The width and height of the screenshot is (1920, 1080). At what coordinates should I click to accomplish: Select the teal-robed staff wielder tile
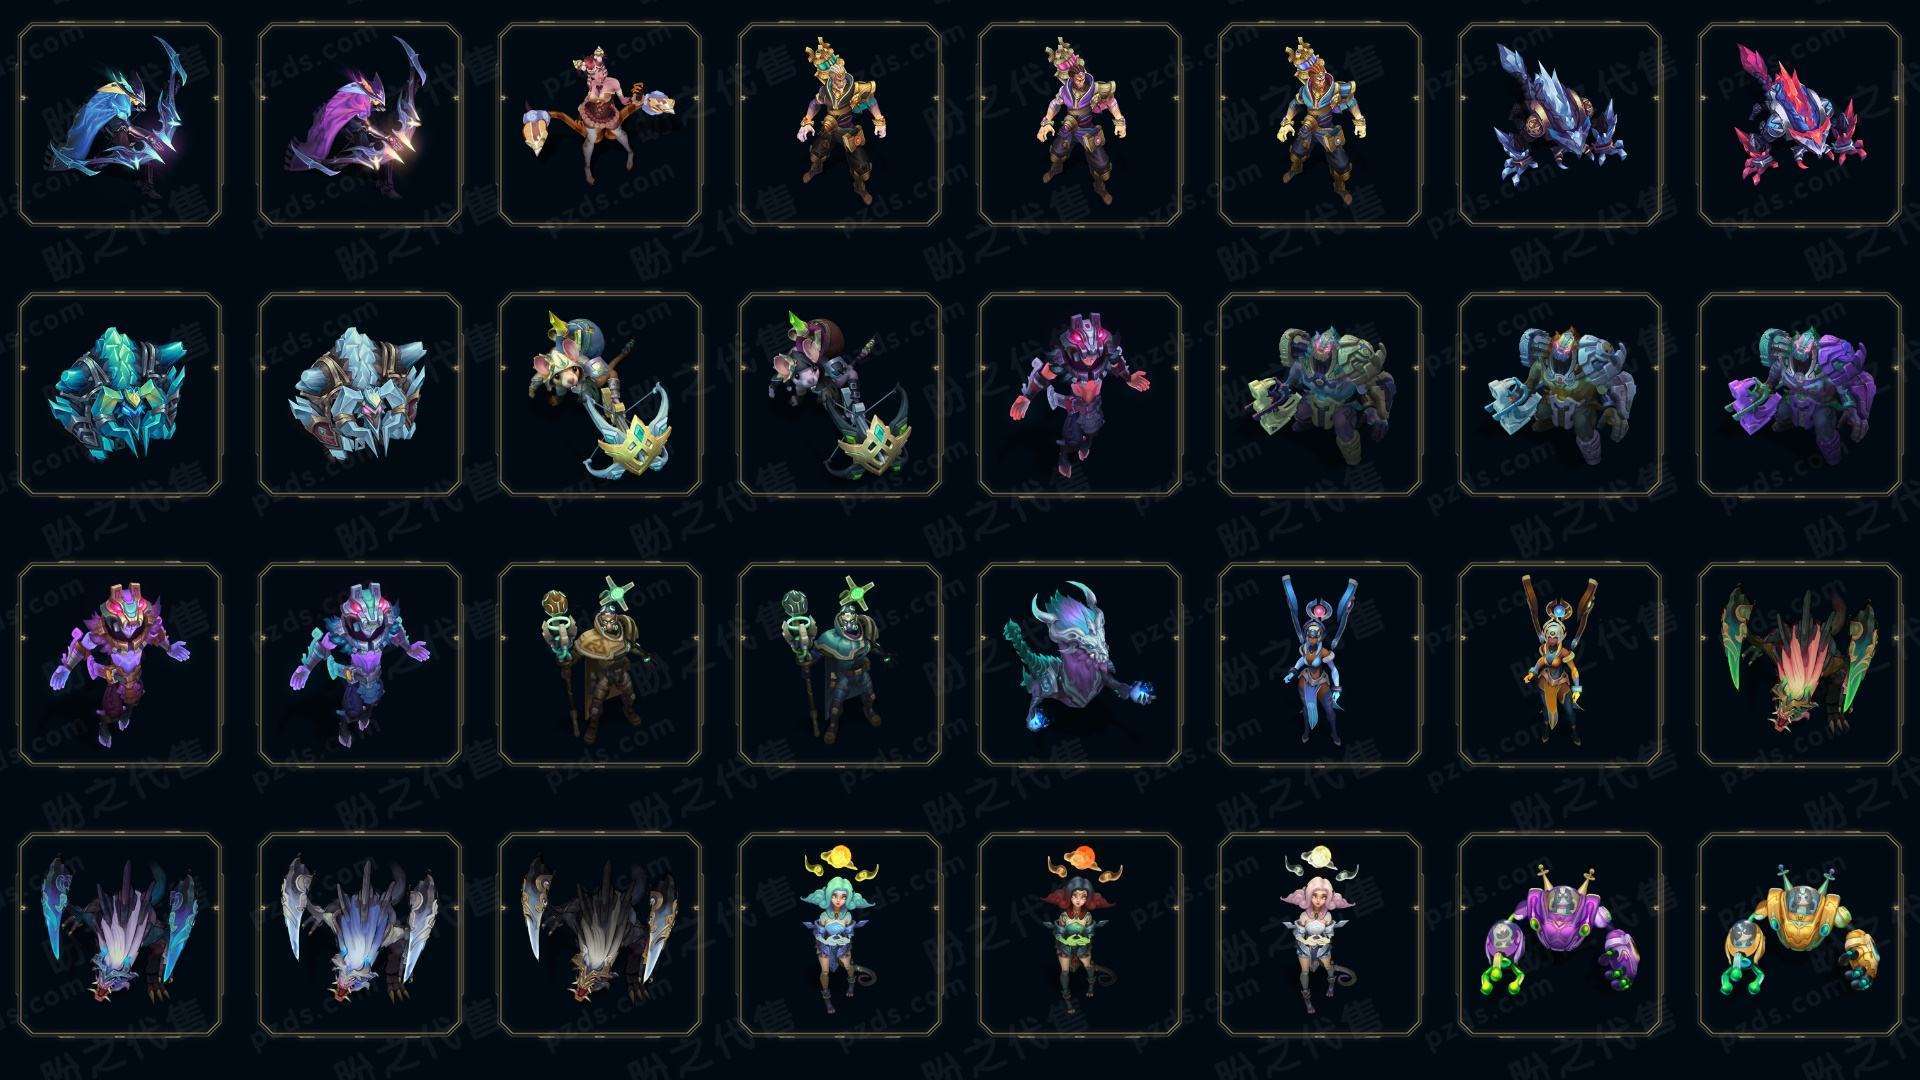[x=840, y=664]
